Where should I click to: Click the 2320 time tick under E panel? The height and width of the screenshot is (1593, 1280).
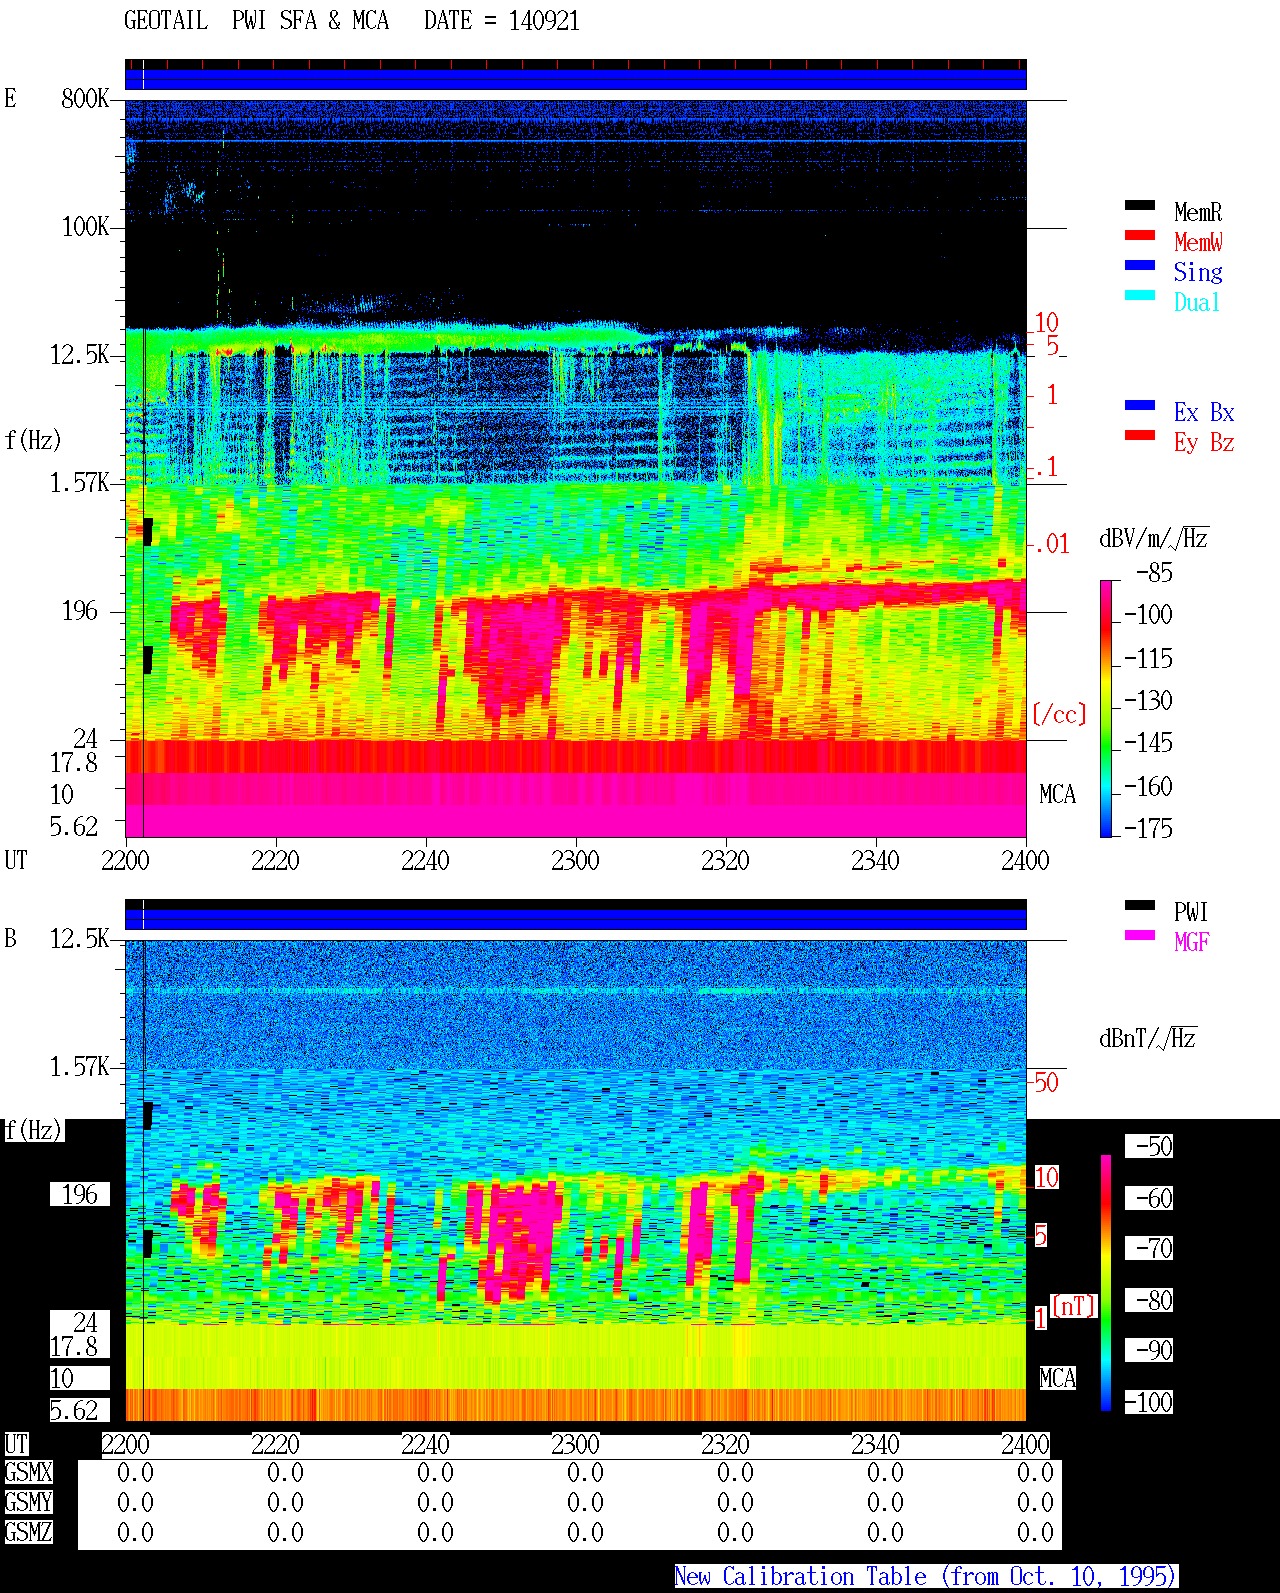pos(725,860)
